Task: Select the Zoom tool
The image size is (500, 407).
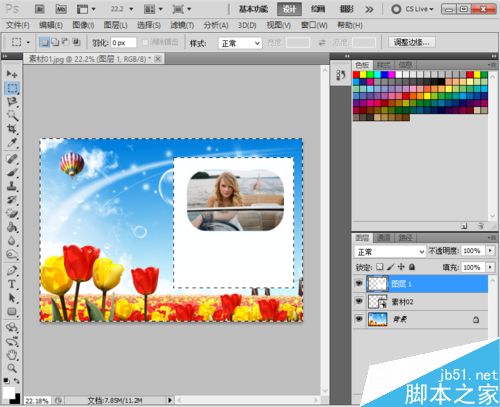Action: (12, 368)
